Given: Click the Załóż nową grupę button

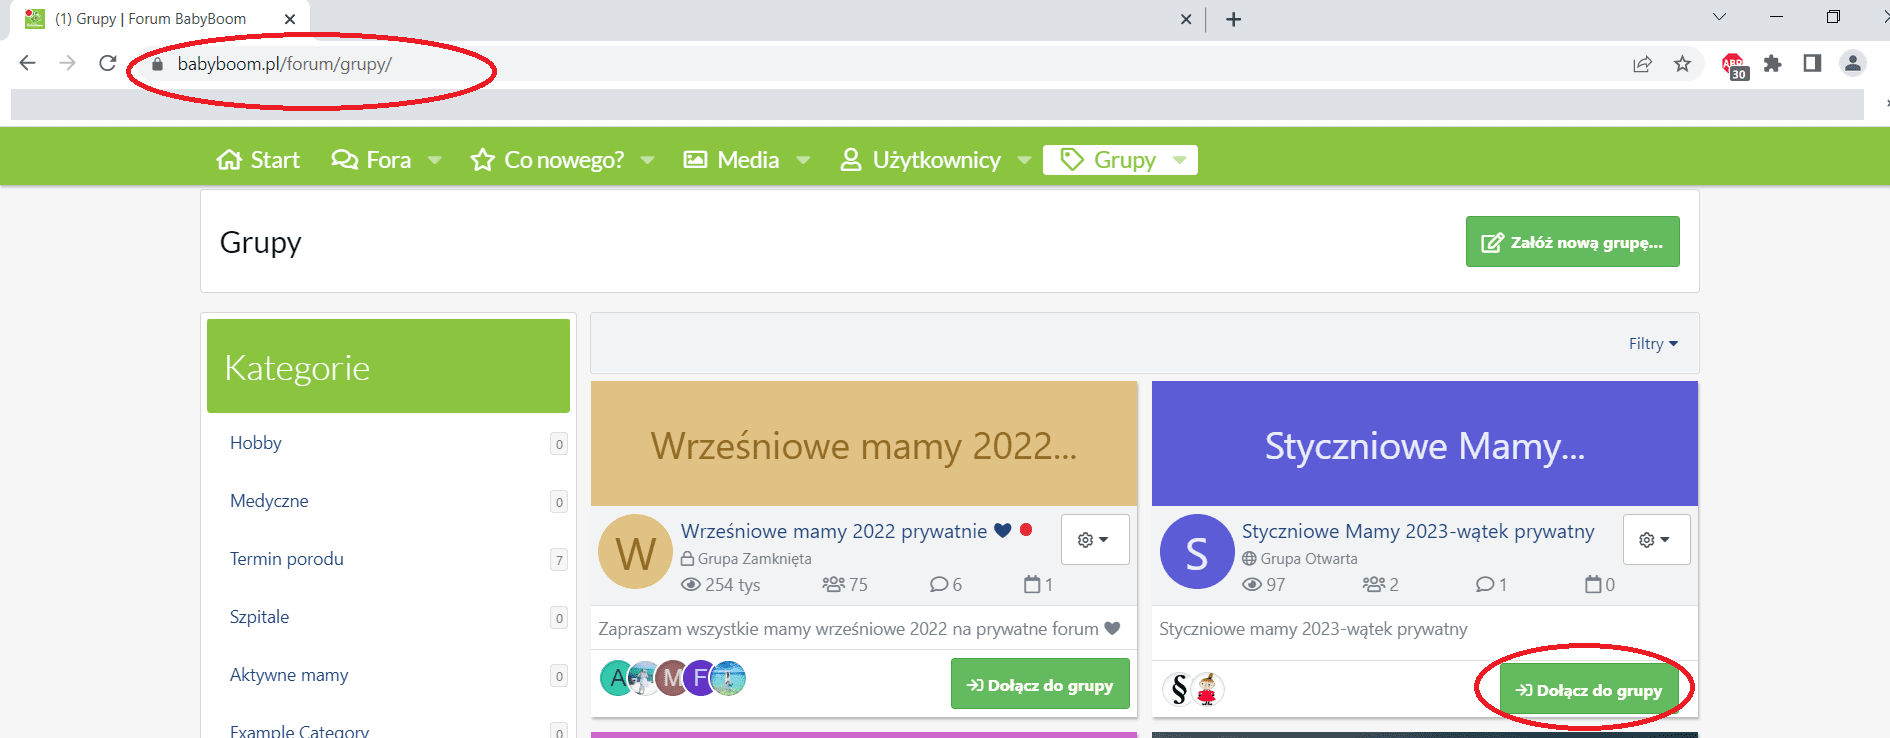Looking at the screenshot, I should coord(1572,242).
